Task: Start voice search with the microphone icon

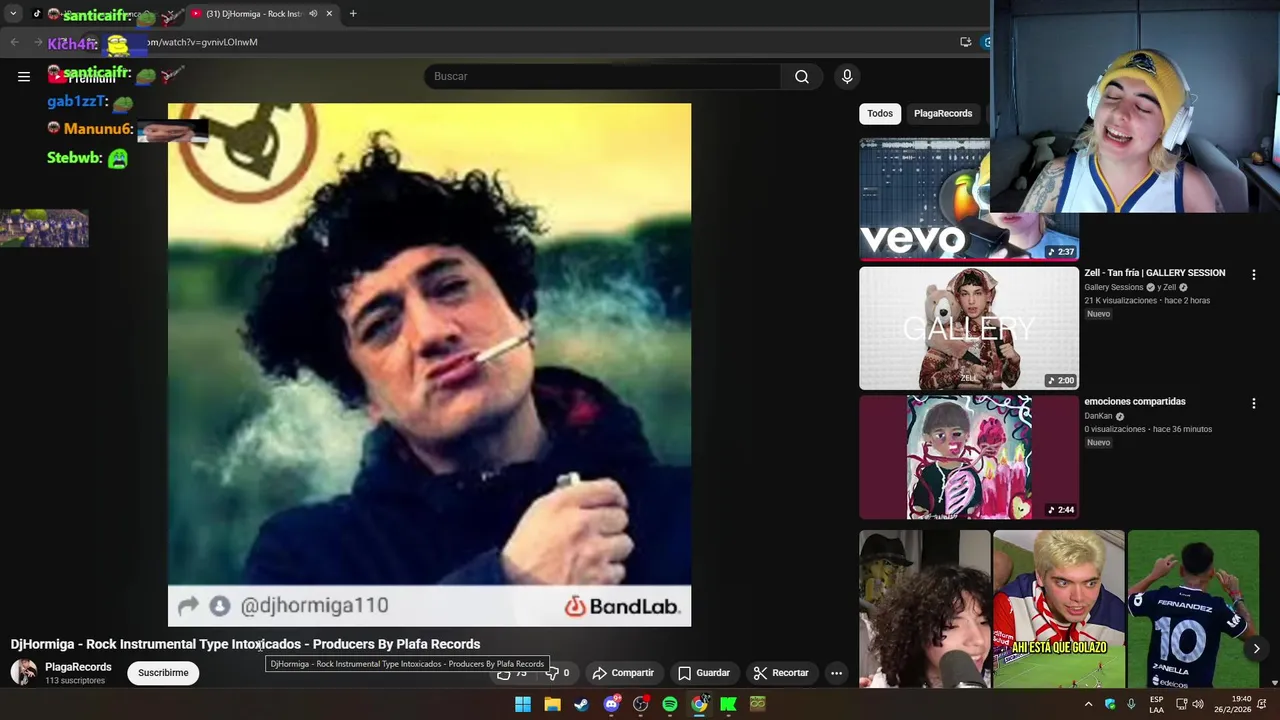Action: [x=847, y=76]
